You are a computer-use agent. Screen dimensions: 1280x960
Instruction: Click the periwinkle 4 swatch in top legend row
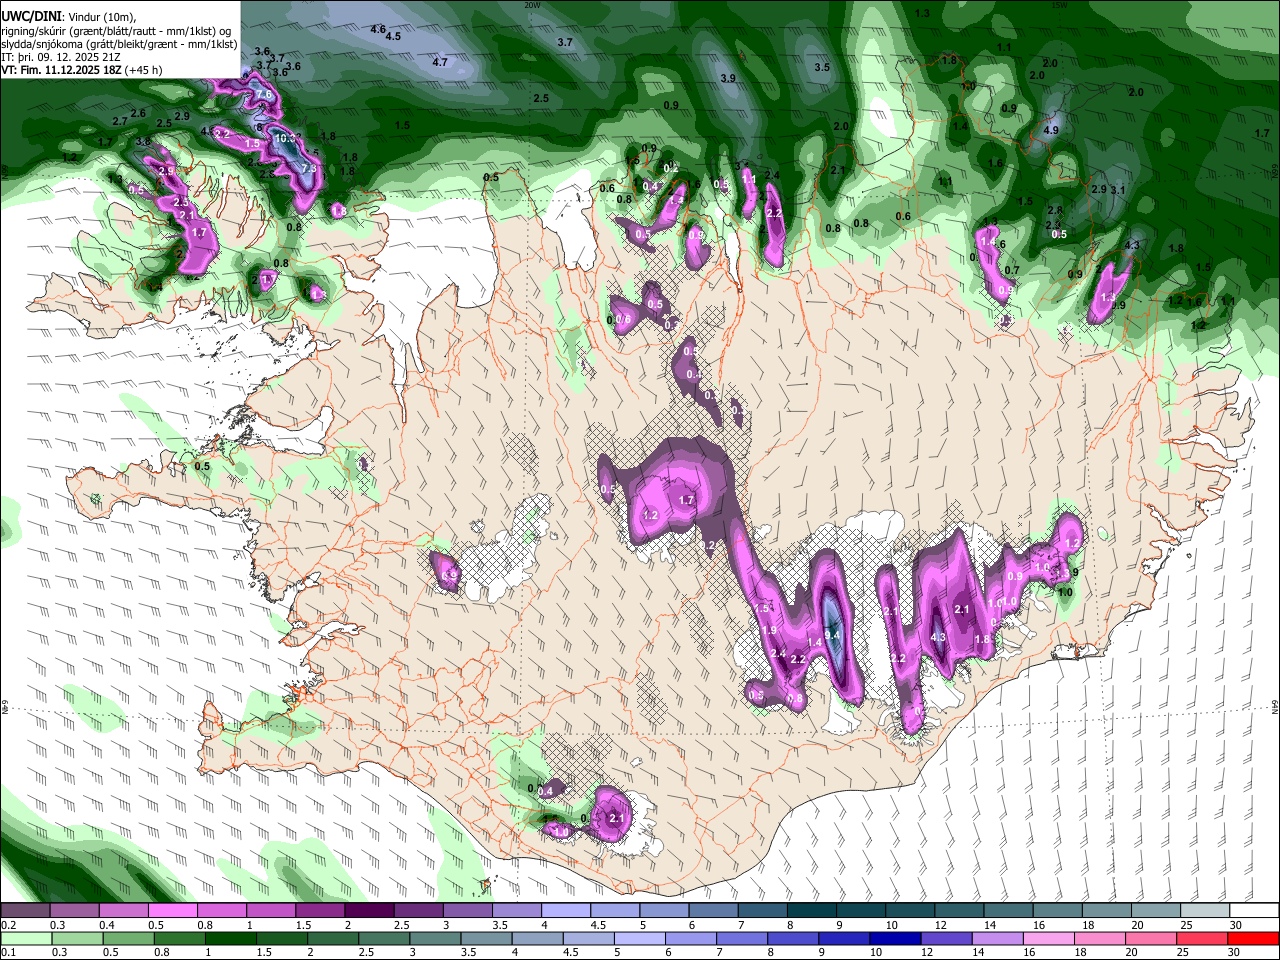pyautogui.click(x=565, y=911)
